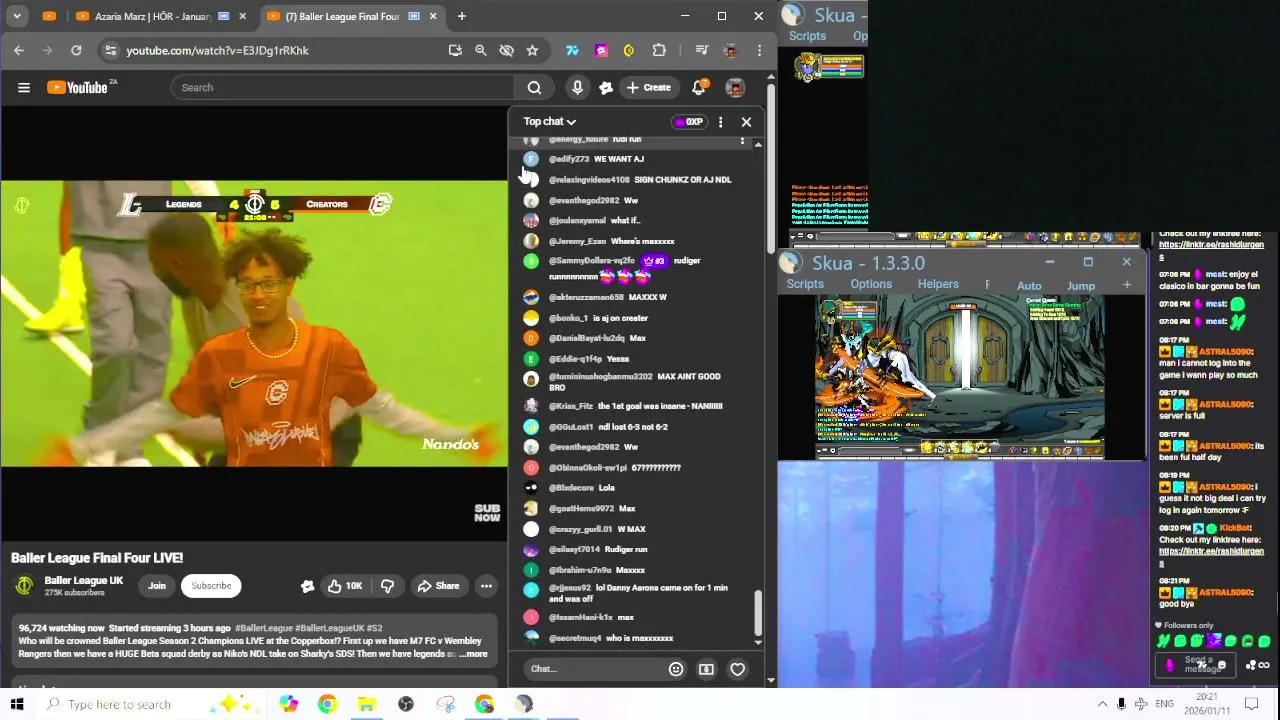1280x720 pixels.
Task: Start voice search with the microphone icon
Action: coord(577,87)
